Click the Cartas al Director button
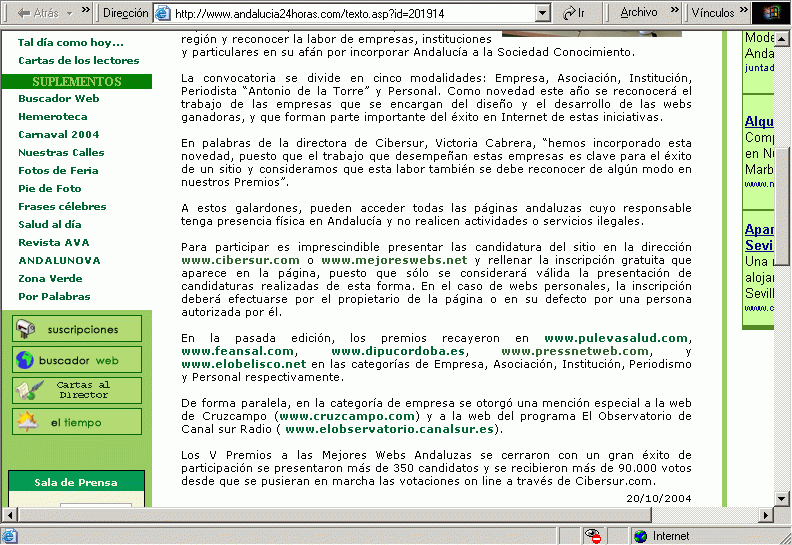 [77, 390]
